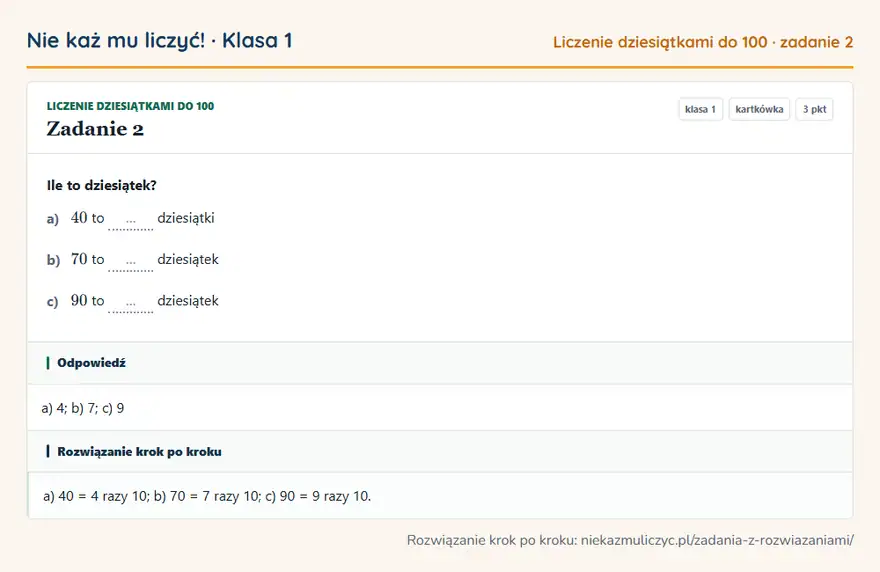This screenshot has width=880, height=572.
Task: Click the '70 to' text in row b)
Action: coord(88,259)
